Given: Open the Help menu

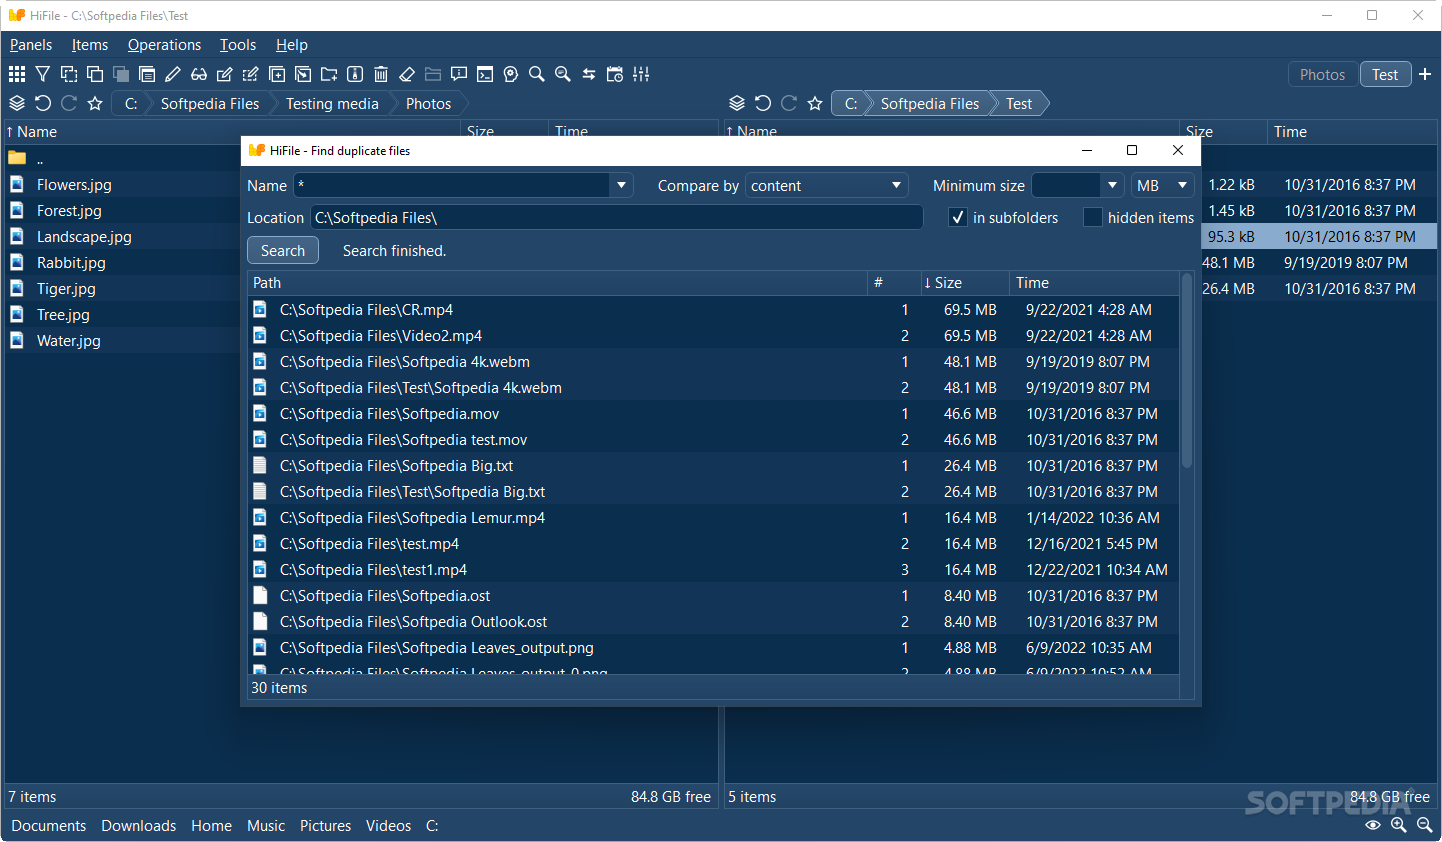Looking at the screenshot, I should 292,45.
